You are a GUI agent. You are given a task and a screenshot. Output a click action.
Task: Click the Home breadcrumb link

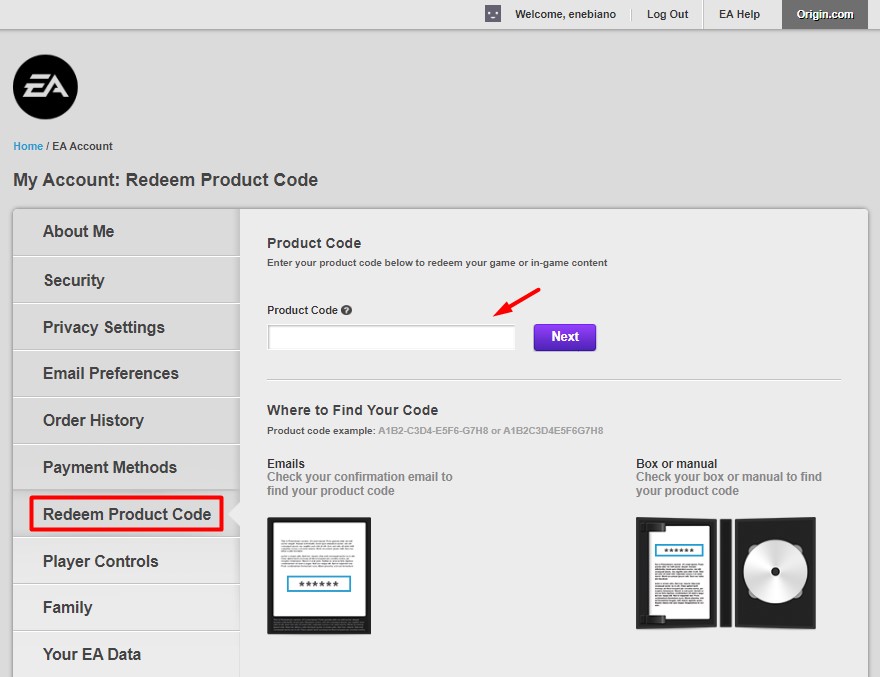click(27, 146)
